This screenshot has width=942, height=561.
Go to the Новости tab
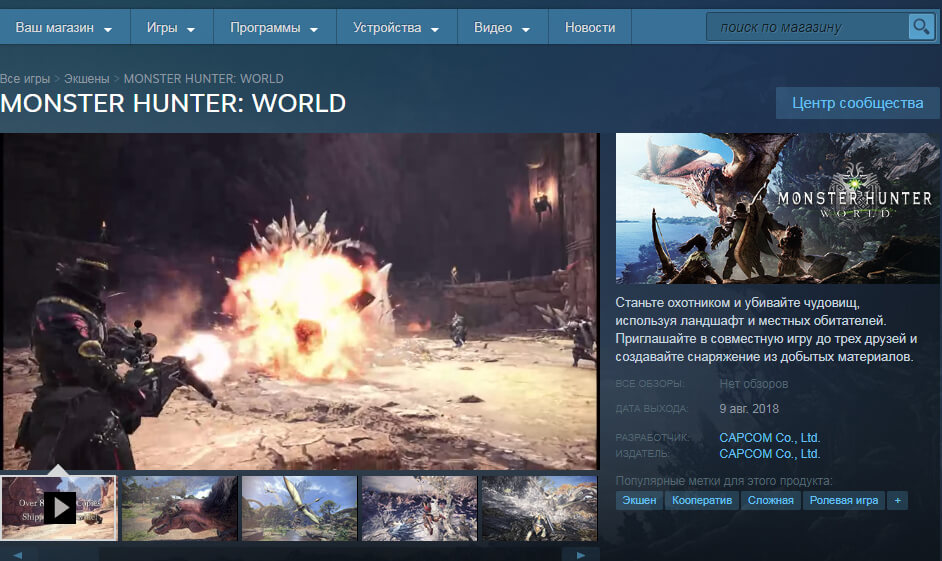[x=590, y=28]
